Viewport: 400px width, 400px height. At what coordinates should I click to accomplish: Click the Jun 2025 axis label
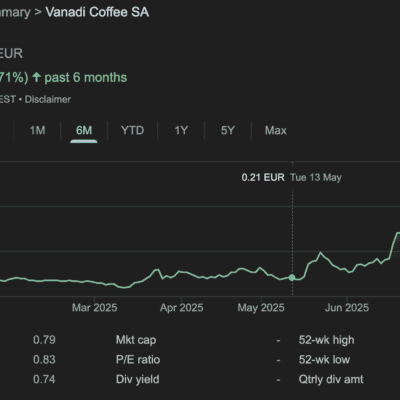point(347,308)
